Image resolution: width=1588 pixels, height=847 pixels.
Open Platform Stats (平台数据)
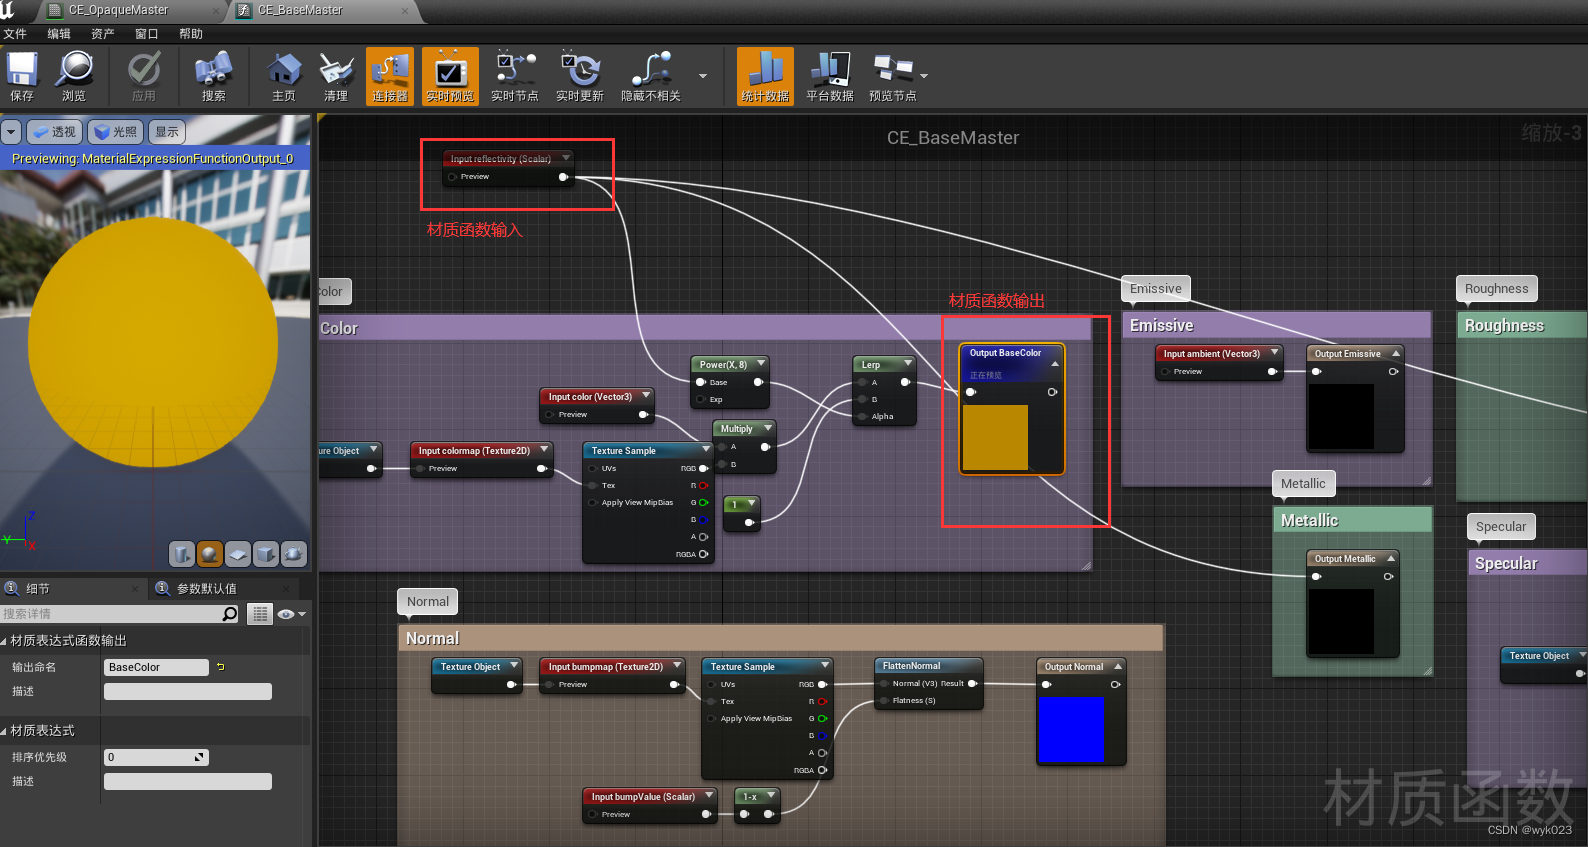click(830, 76)
